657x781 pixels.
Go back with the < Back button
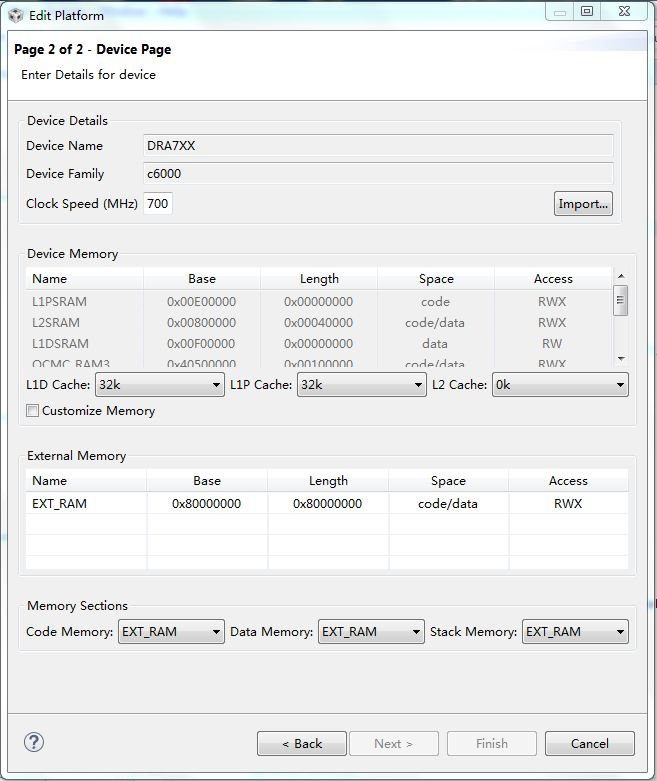[302, 743]
